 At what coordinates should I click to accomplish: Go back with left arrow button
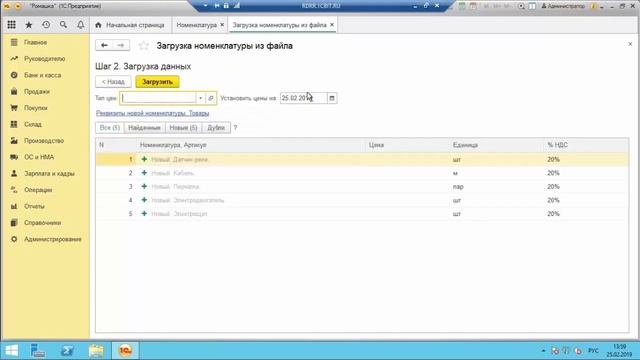[104, 45]
